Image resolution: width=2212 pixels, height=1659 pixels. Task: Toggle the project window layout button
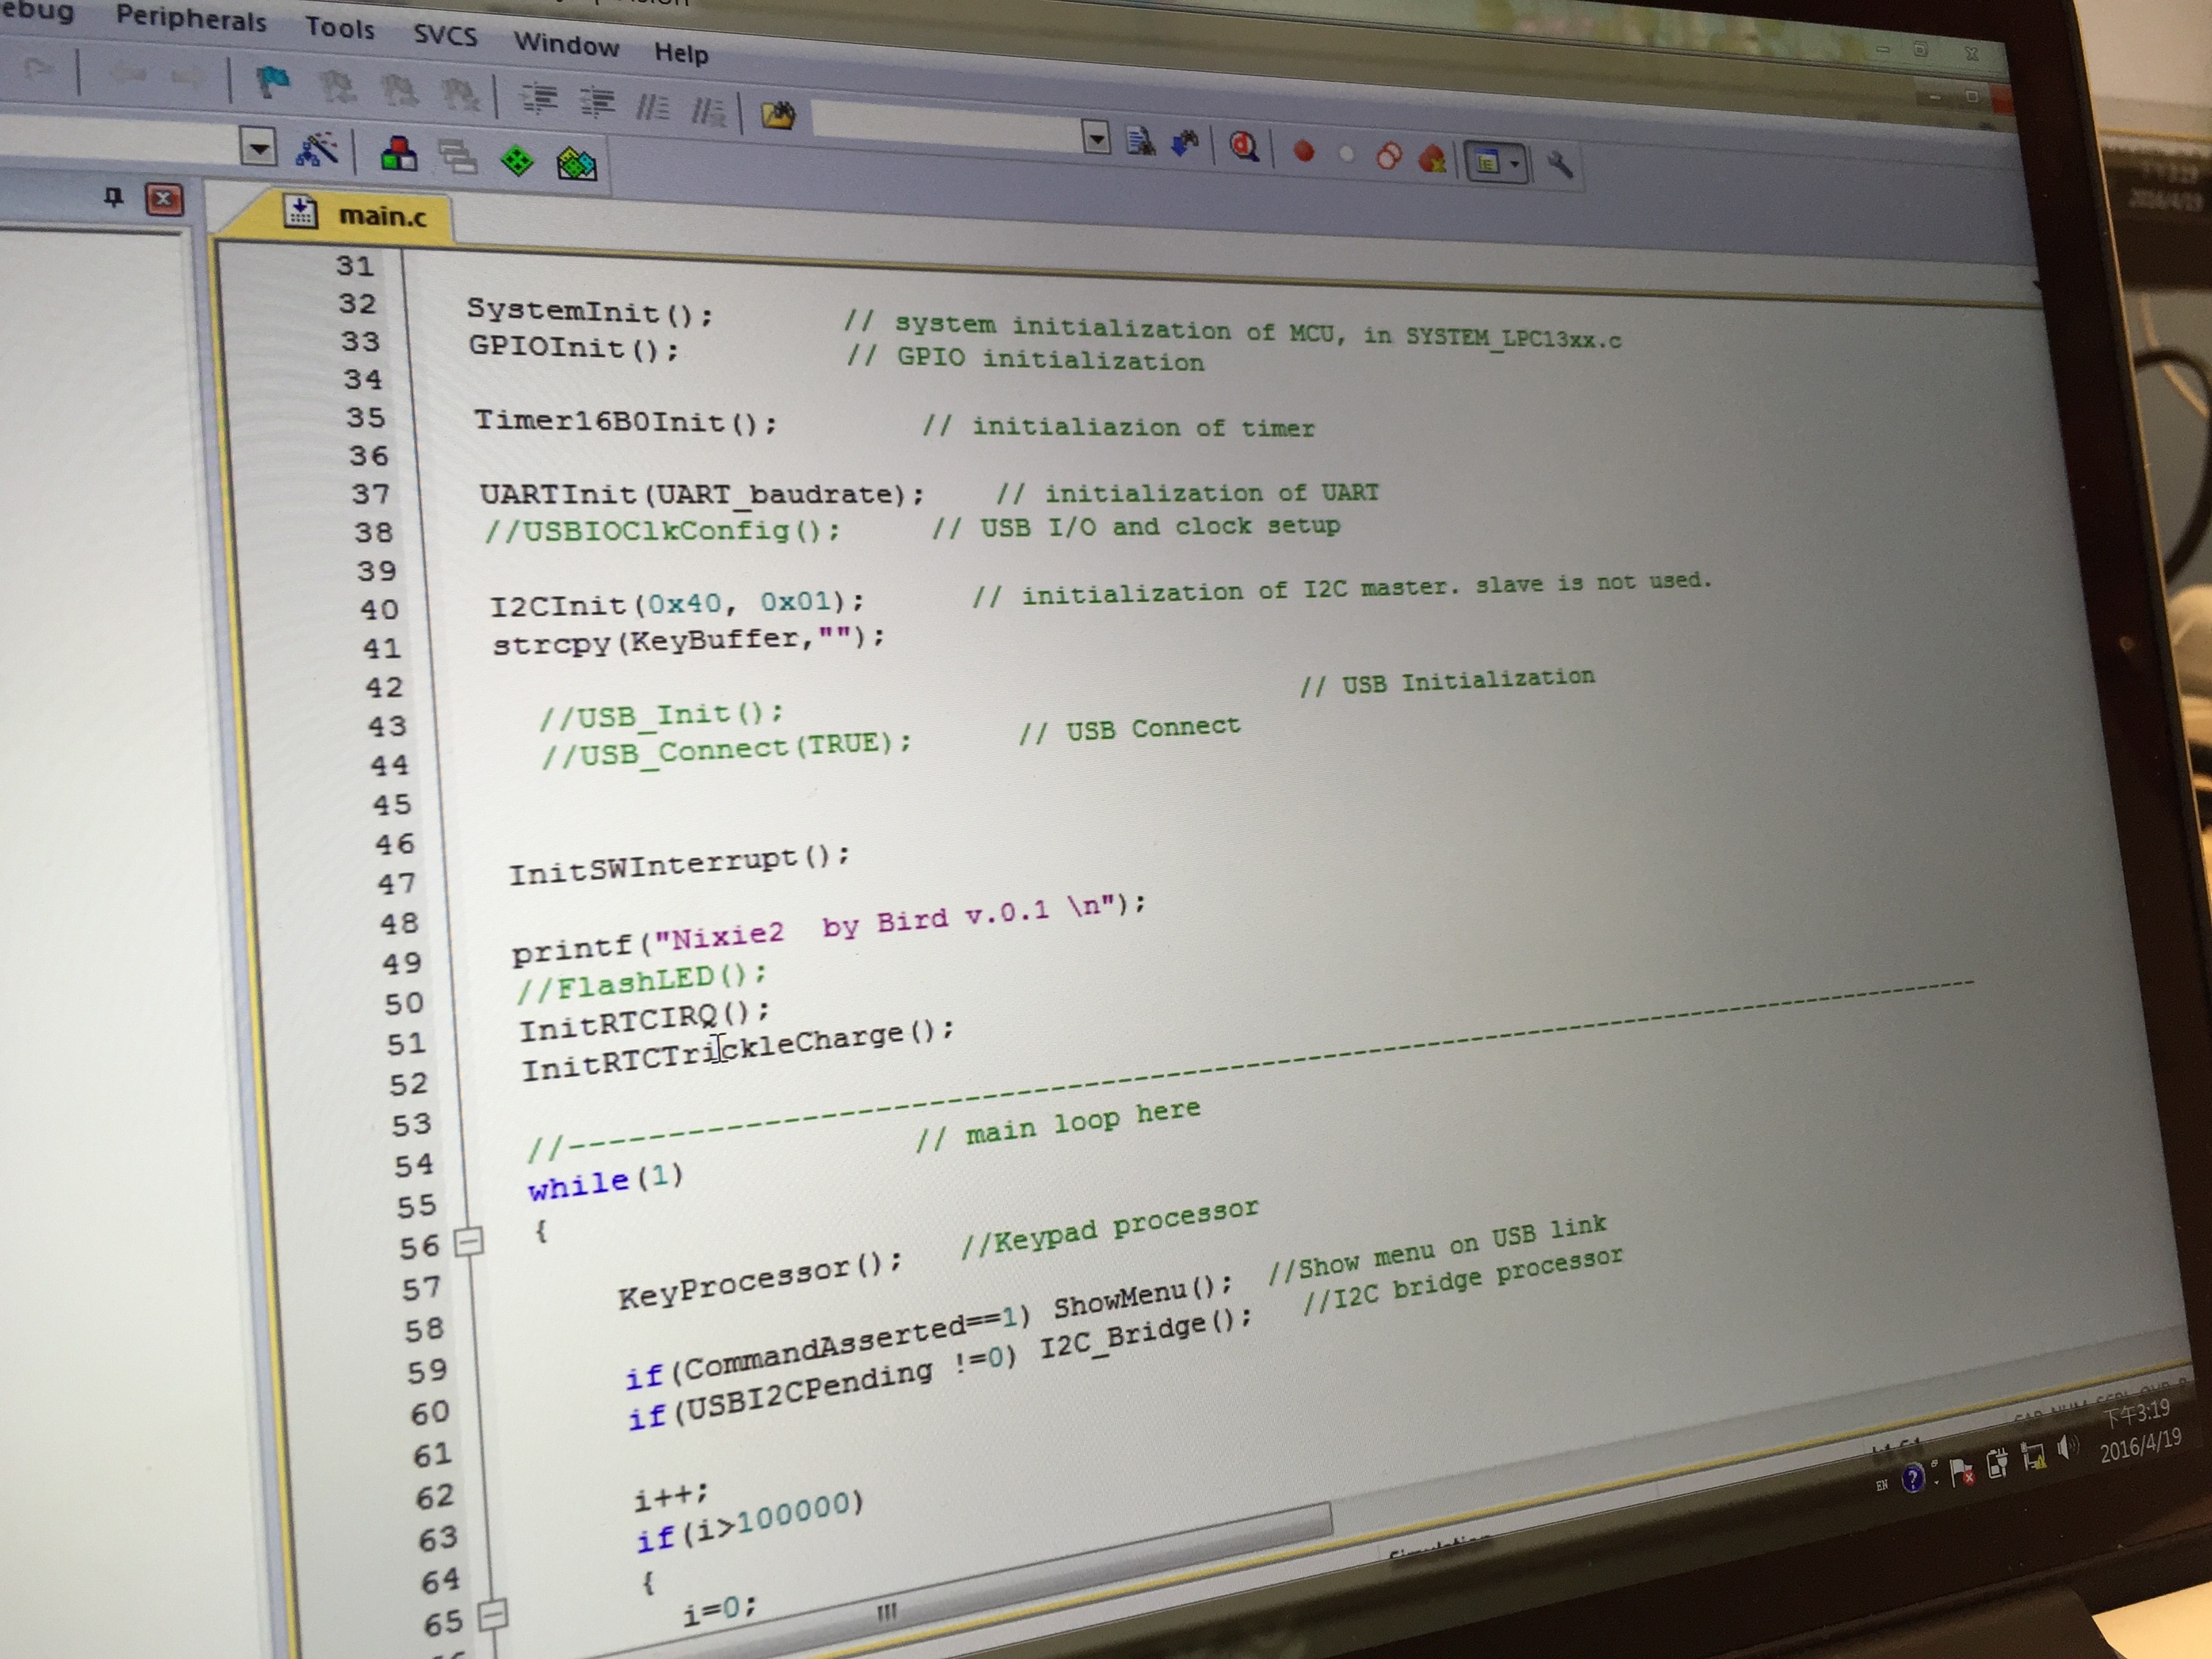point(1487,162)
